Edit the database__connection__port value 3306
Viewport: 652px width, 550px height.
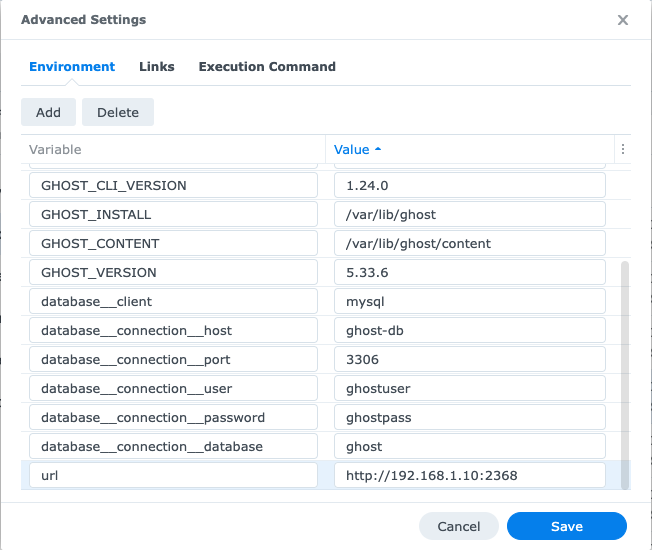[470, 359]
